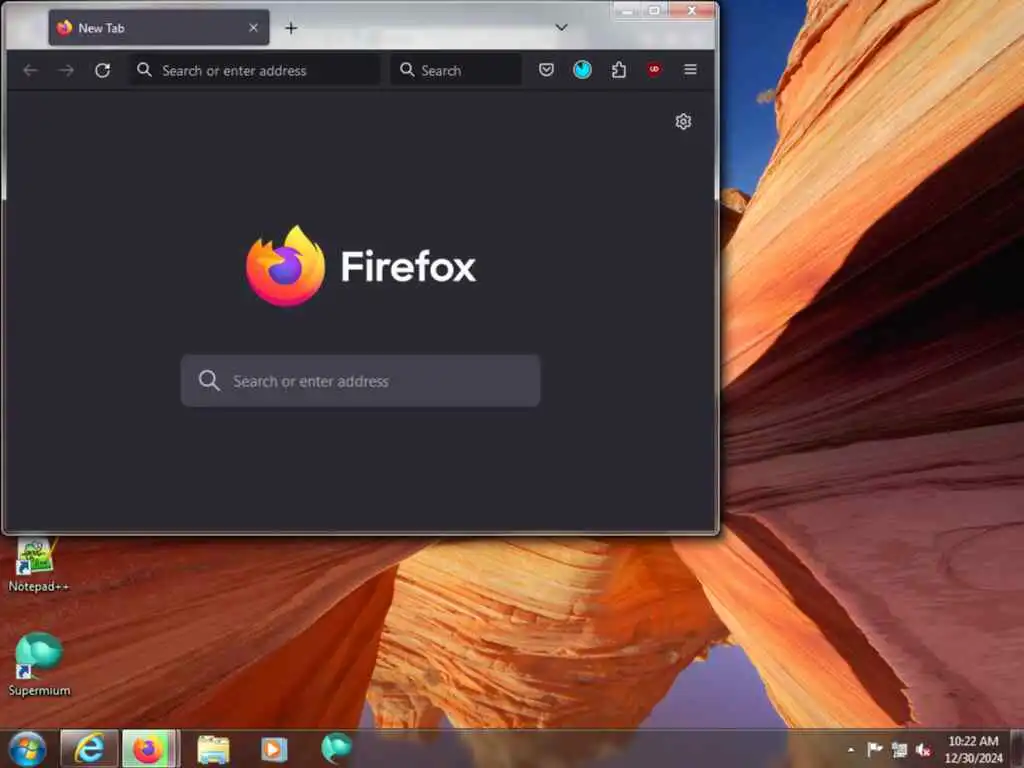1024x768 pixels.
Task: Open the Action Center flag icon
Action: coord(874,750)
